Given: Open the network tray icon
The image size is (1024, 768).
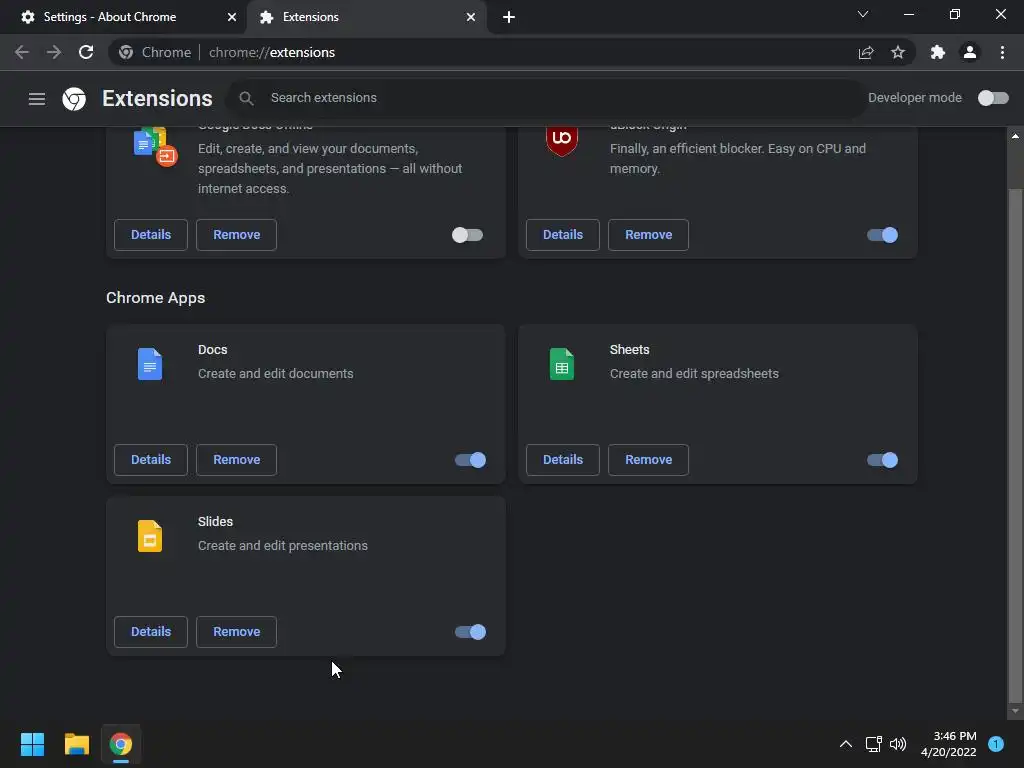Looking at the screenshot, I should pyautogui.click(x=873, y=744).
